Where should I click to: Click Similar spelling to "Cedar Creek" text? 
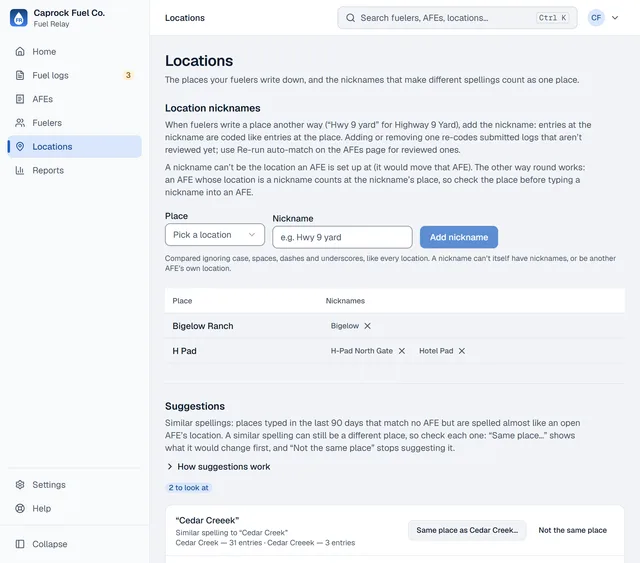tap(231, 532)
